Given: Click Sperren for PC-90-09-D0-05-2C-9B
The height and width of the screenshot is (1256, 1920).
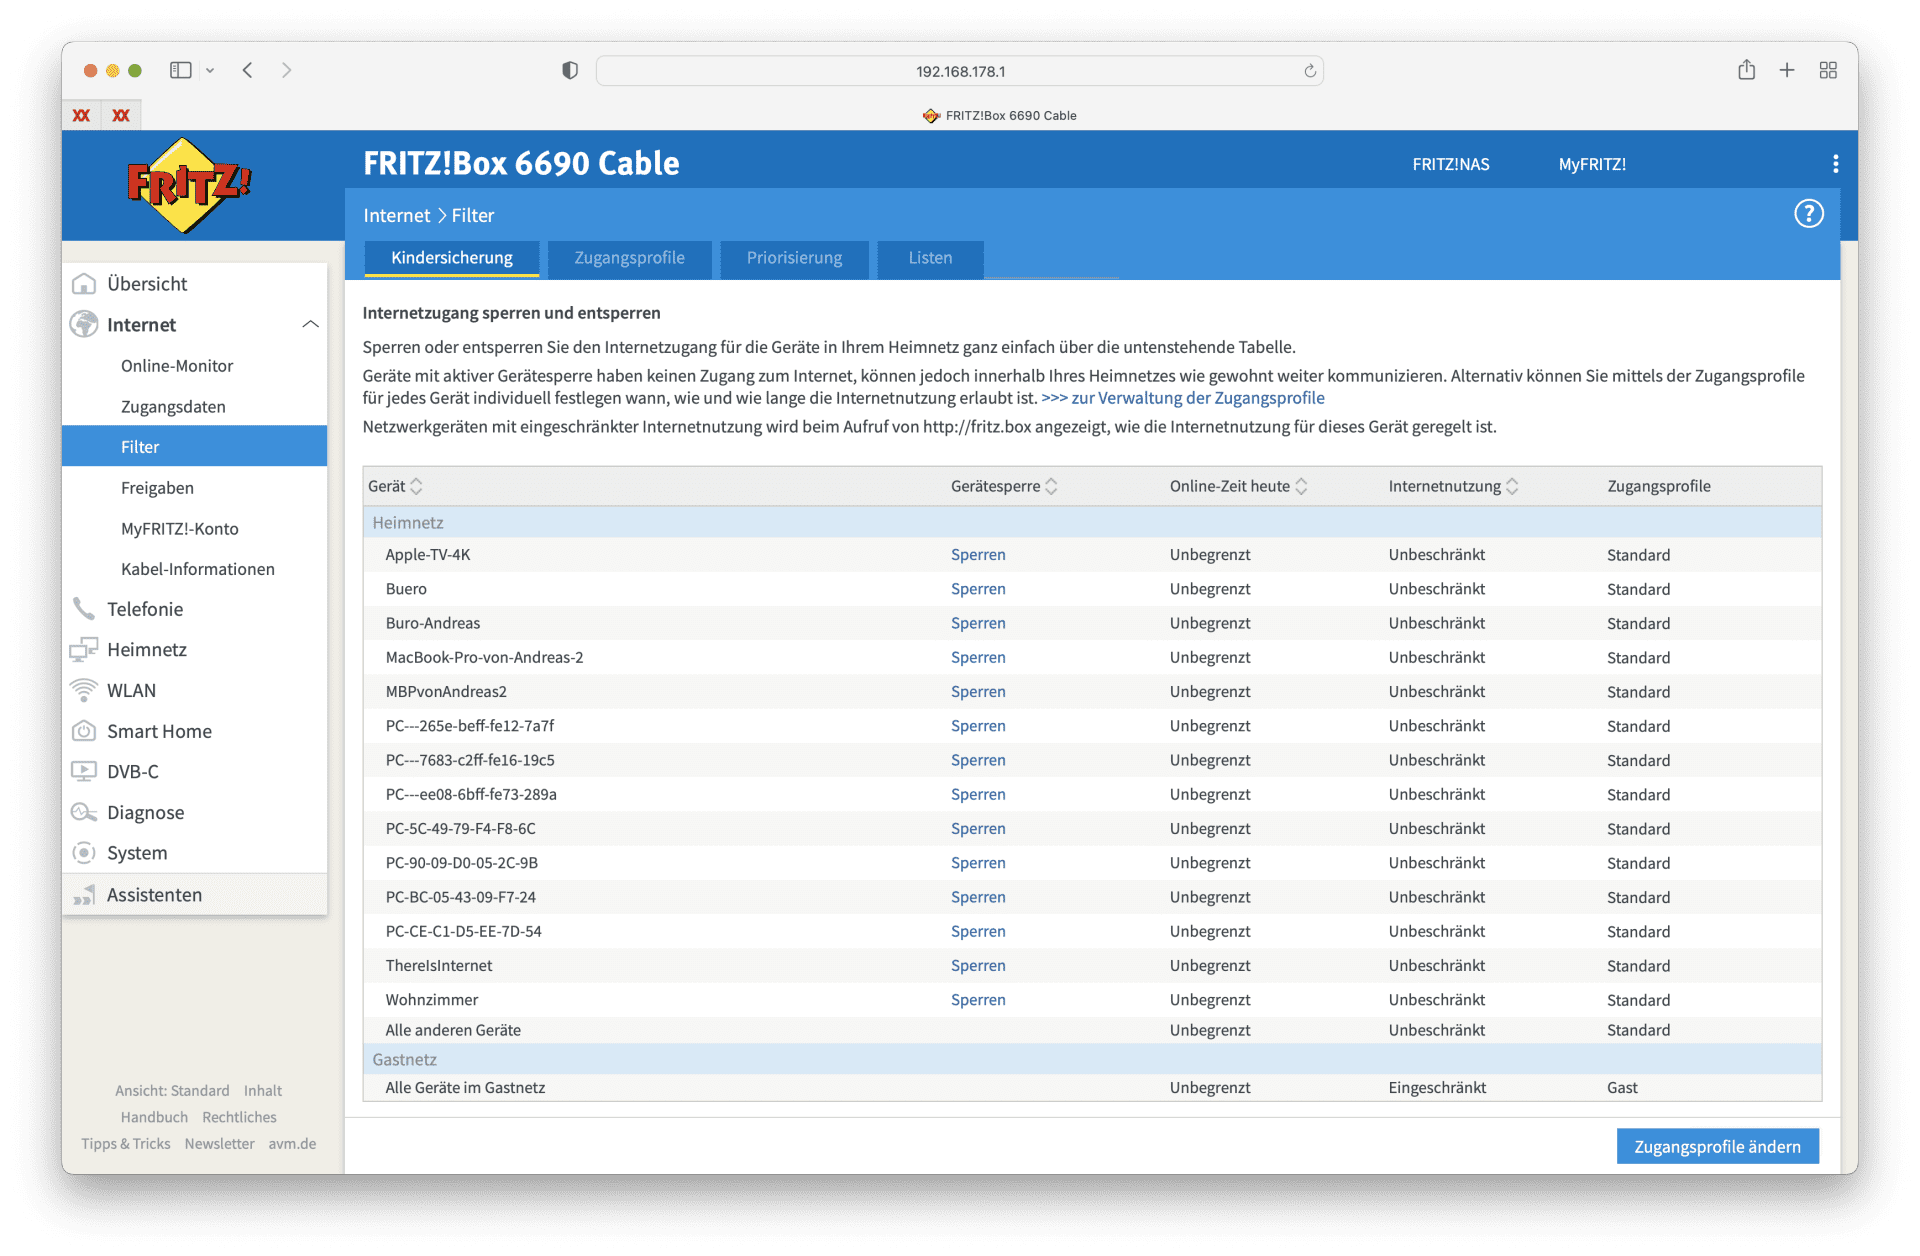Looking at the screenshot, I should click(978, 863).
